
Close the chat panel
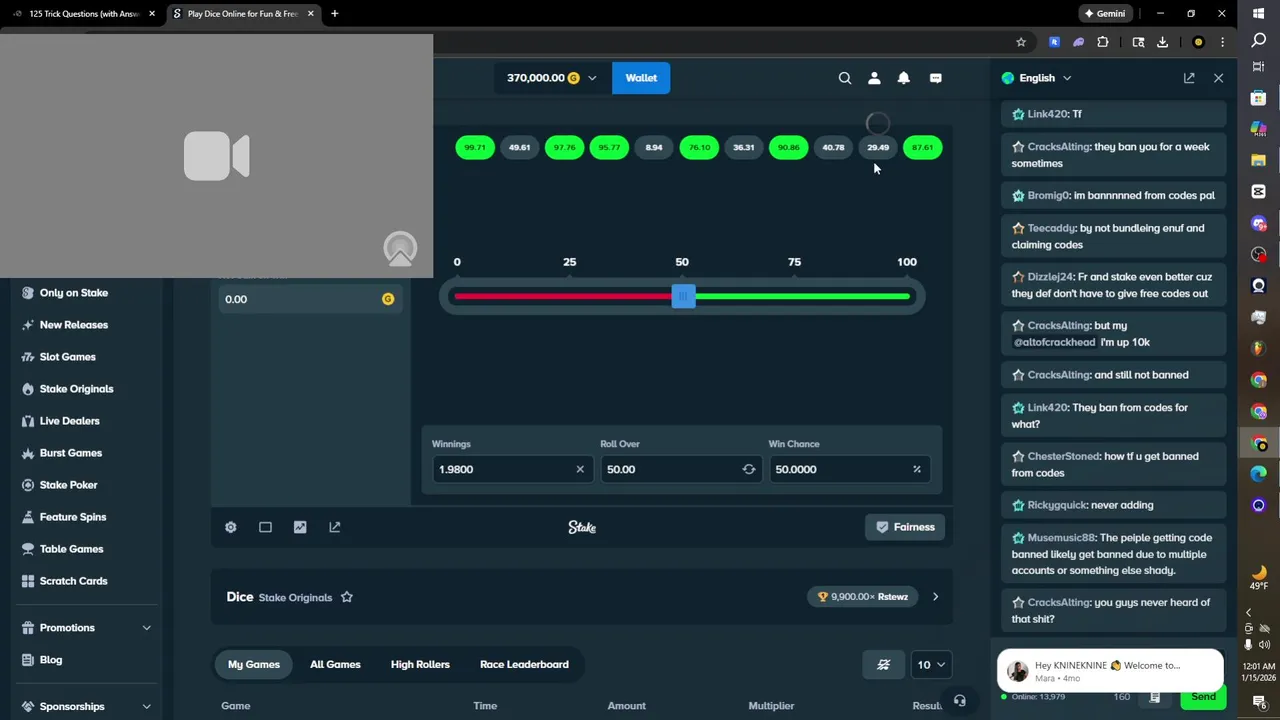[x=1218, y=78]
